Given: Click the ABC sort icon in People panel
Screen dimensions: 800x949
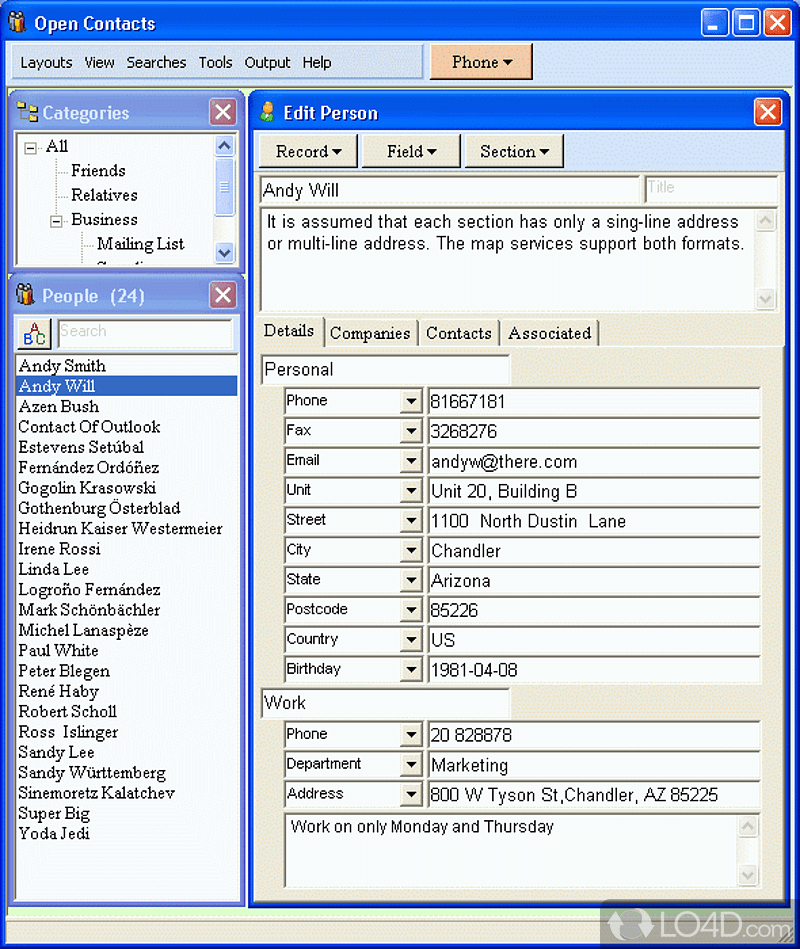Looking at the screenshot, I should (34, 333).
